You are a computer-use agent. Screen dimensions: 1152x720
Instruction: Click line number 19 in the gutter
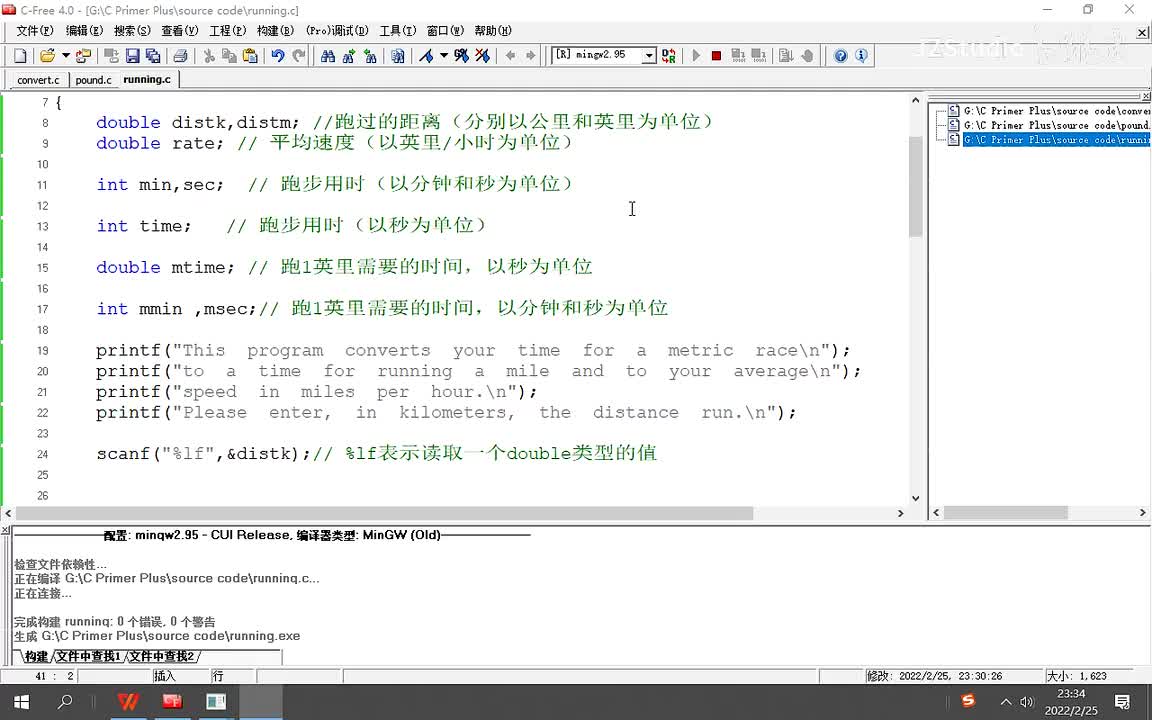(x=43, y=350)
